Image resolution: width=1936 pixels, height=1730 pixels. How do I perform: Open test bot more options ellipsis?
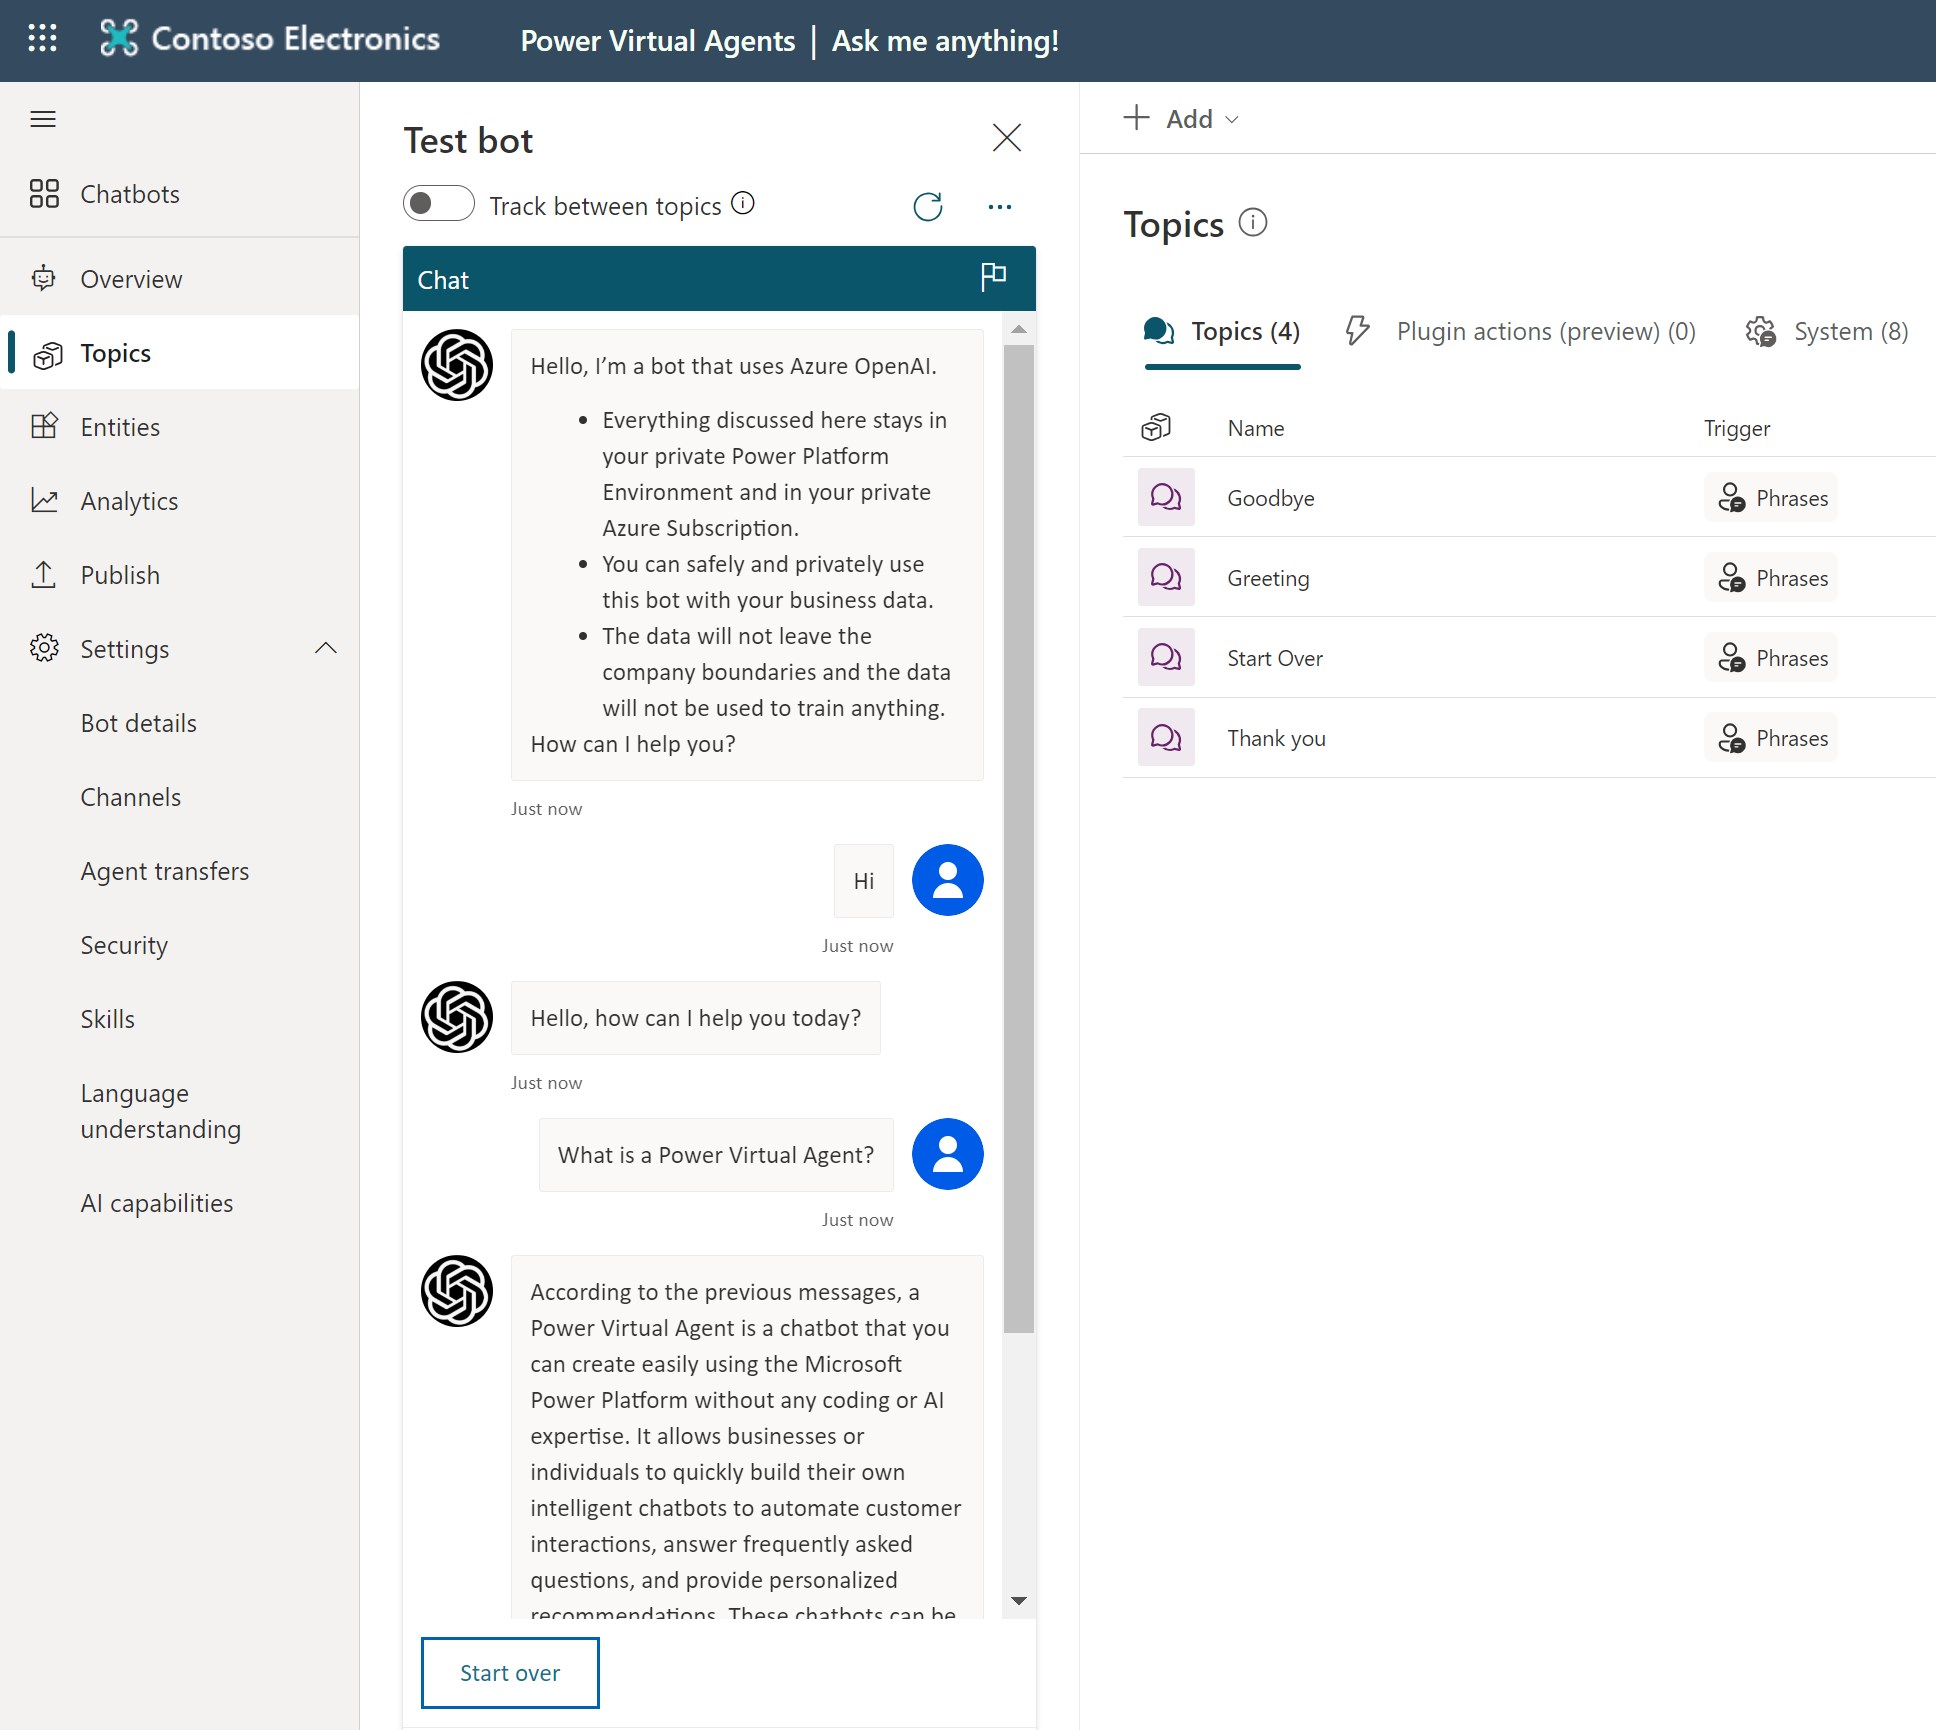1000,206
